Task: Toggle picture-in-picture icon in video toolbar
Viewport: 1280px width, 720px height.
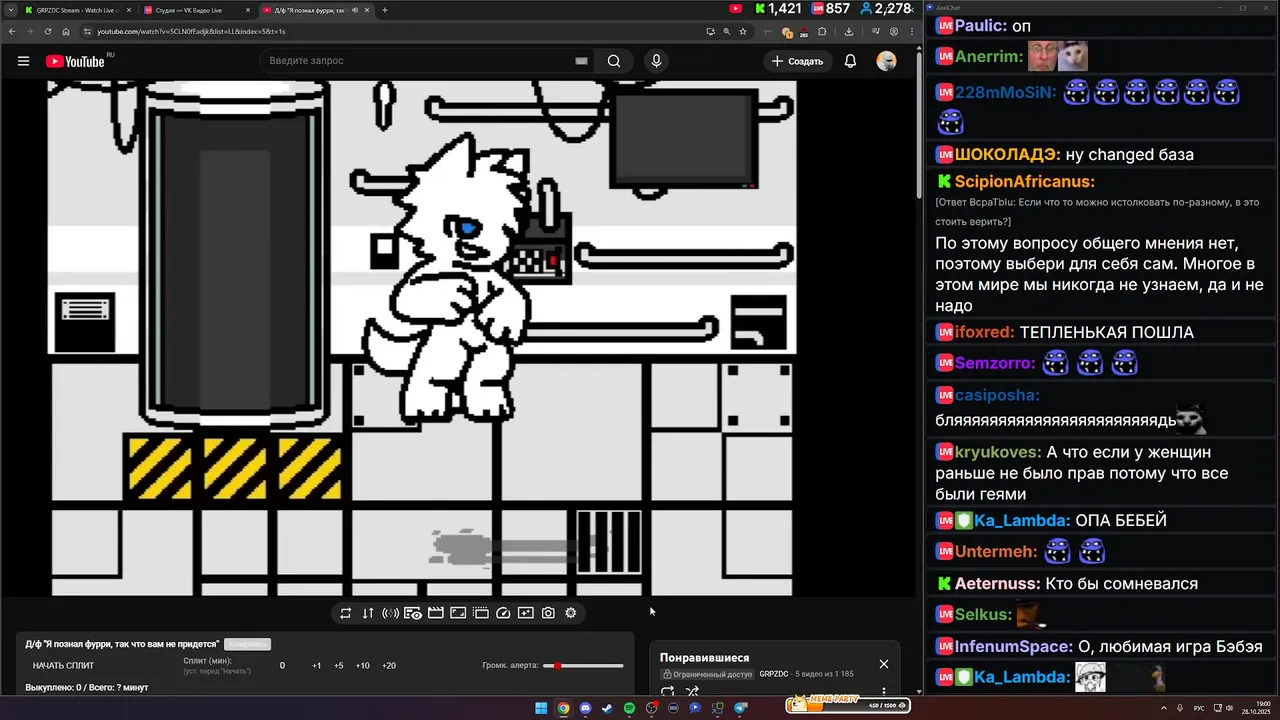Action: point(458,613)
